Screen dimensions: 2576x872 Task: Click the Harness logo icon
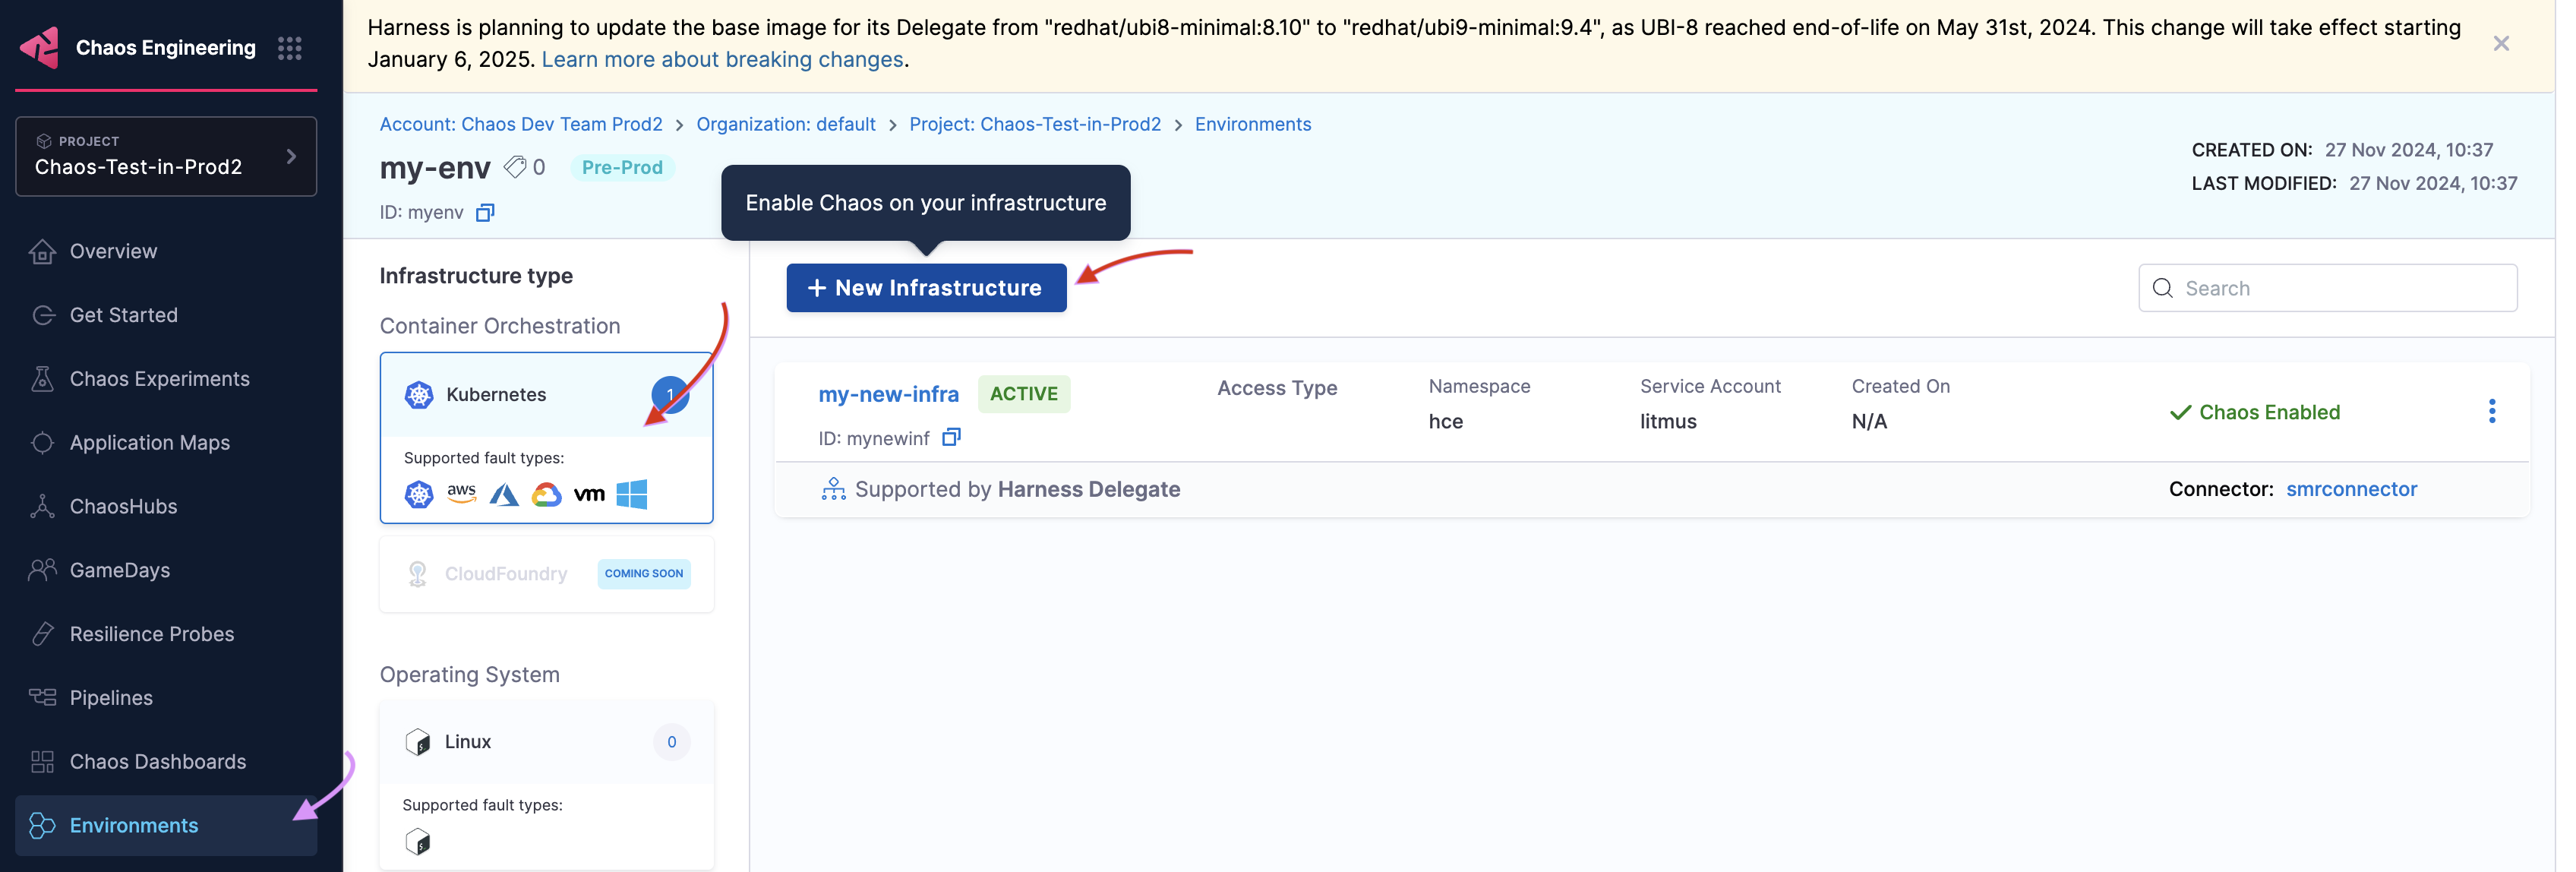tap(40, 47)
